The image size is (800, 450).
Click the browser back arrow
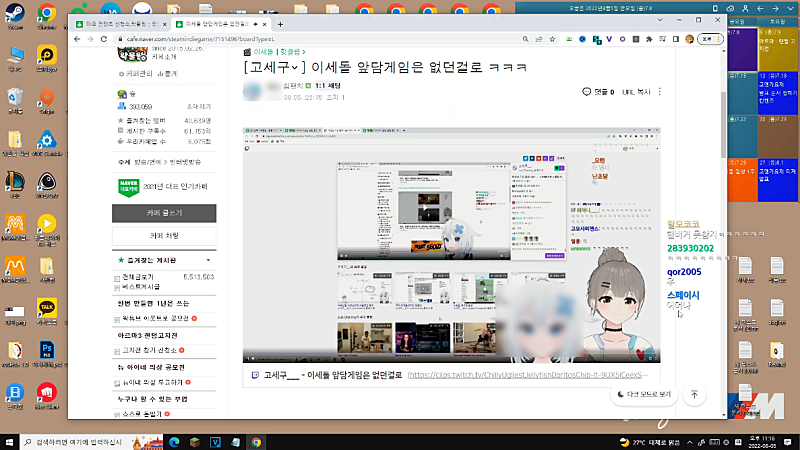[x=77, y=38]
